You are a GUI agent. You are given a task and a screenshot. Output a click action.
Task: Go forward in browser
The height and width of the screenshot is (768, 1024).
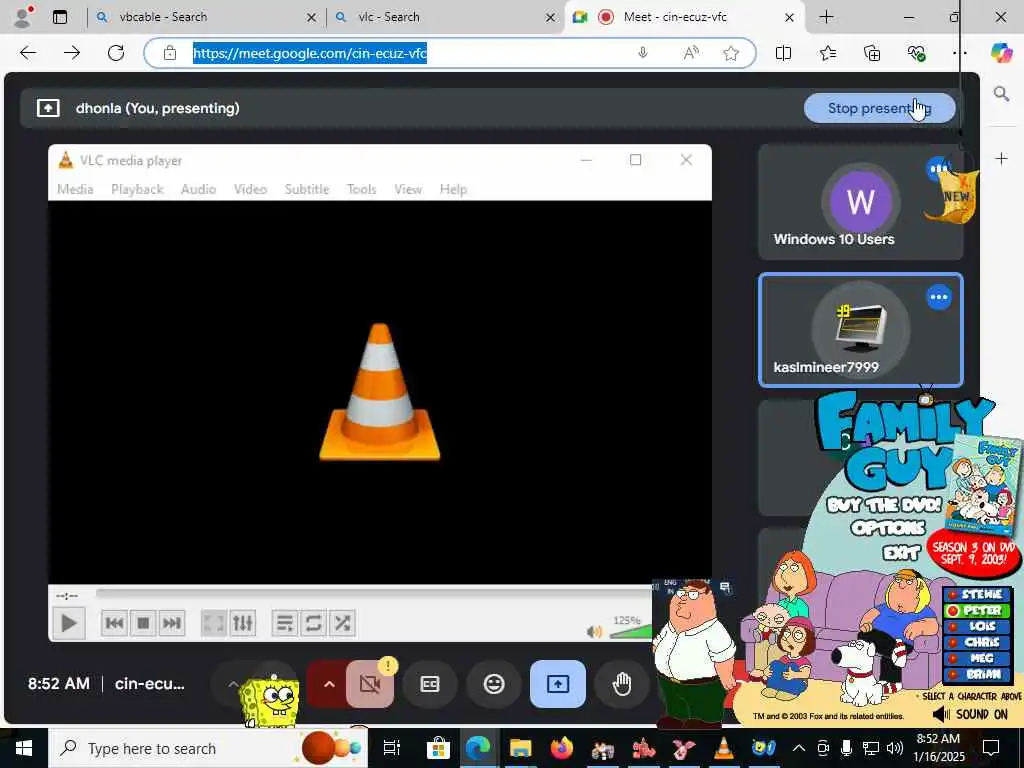pos(72,53)
